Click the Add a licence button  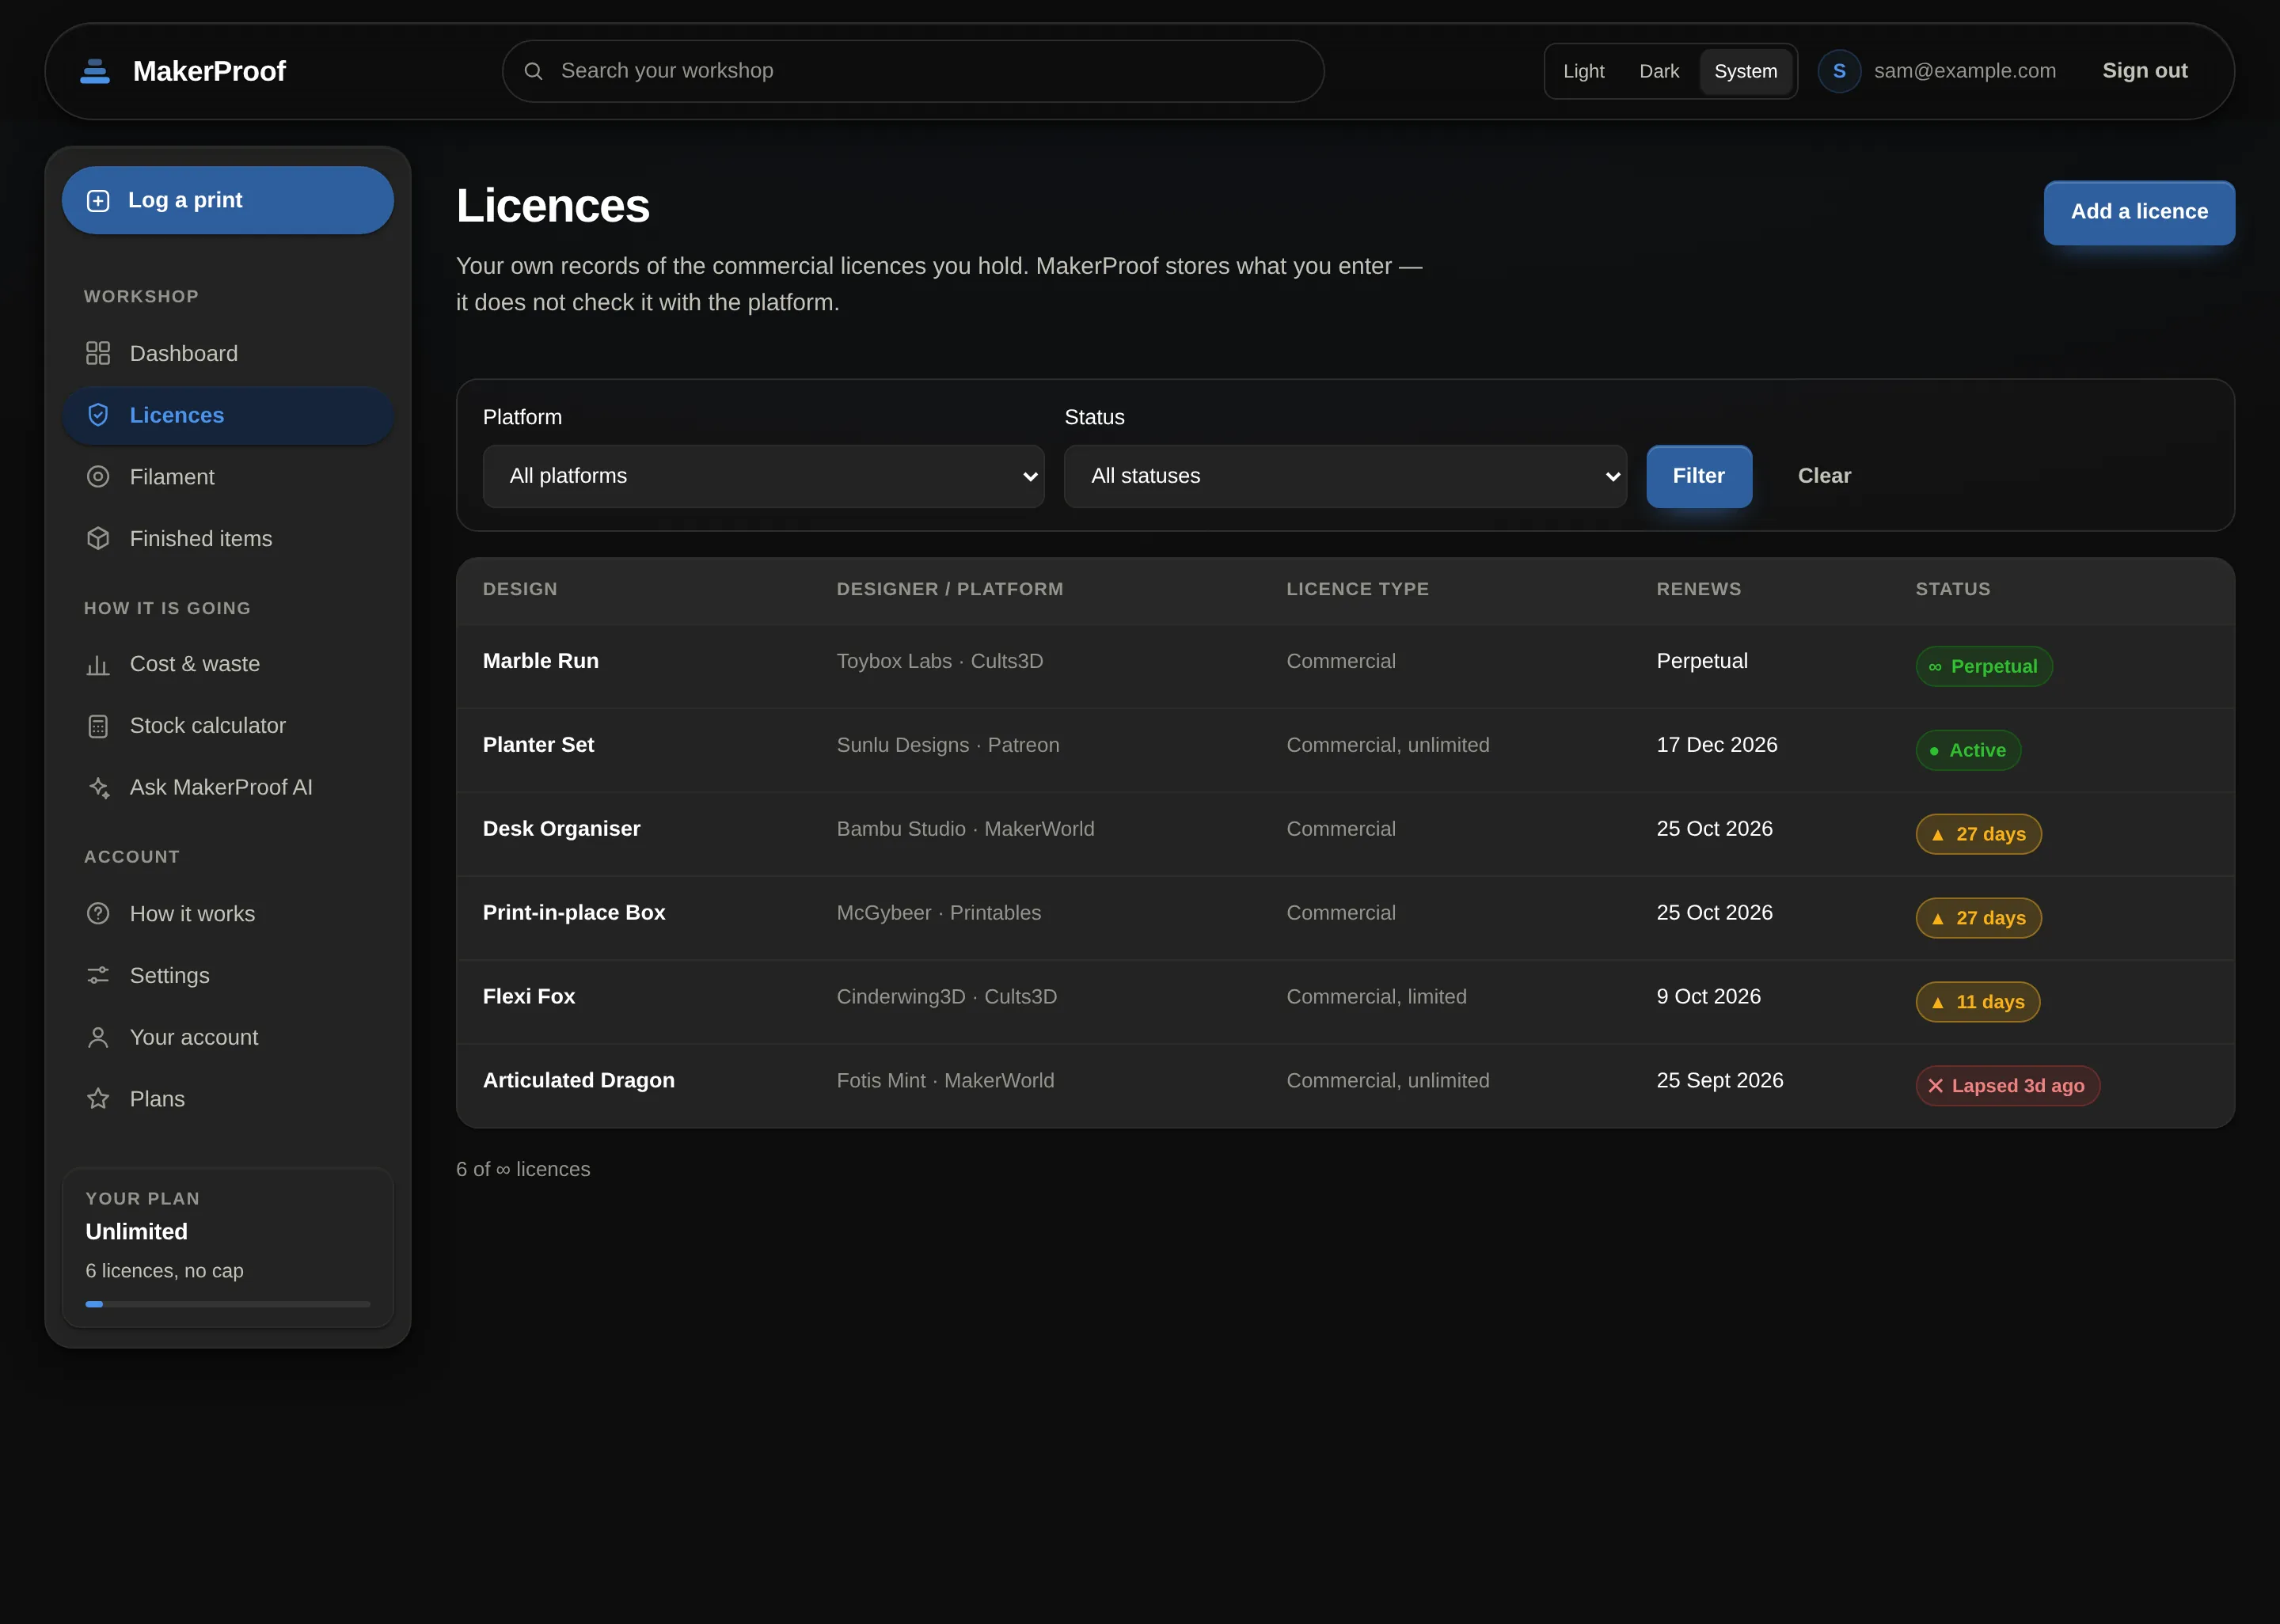pyautogui.click(x=2139, y=212)
